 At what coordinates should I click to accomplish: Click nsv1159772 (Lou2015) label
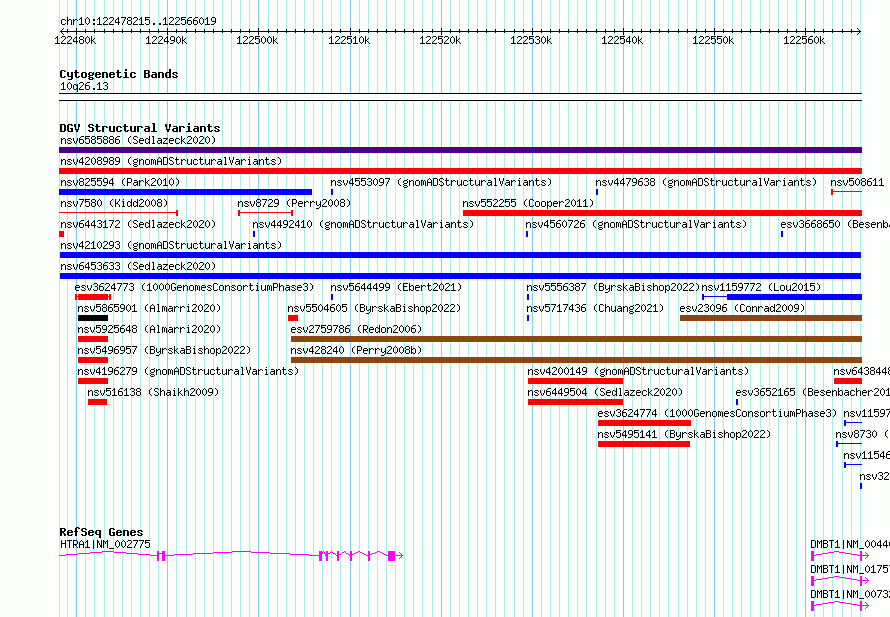[761, 287]
